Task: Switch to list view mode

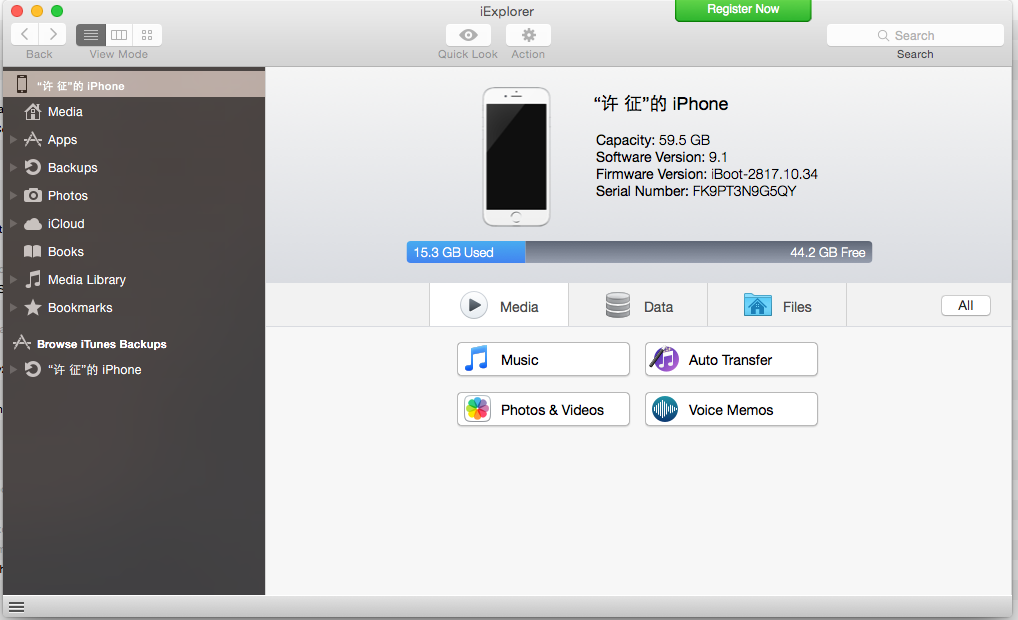Action: (91, 35)
